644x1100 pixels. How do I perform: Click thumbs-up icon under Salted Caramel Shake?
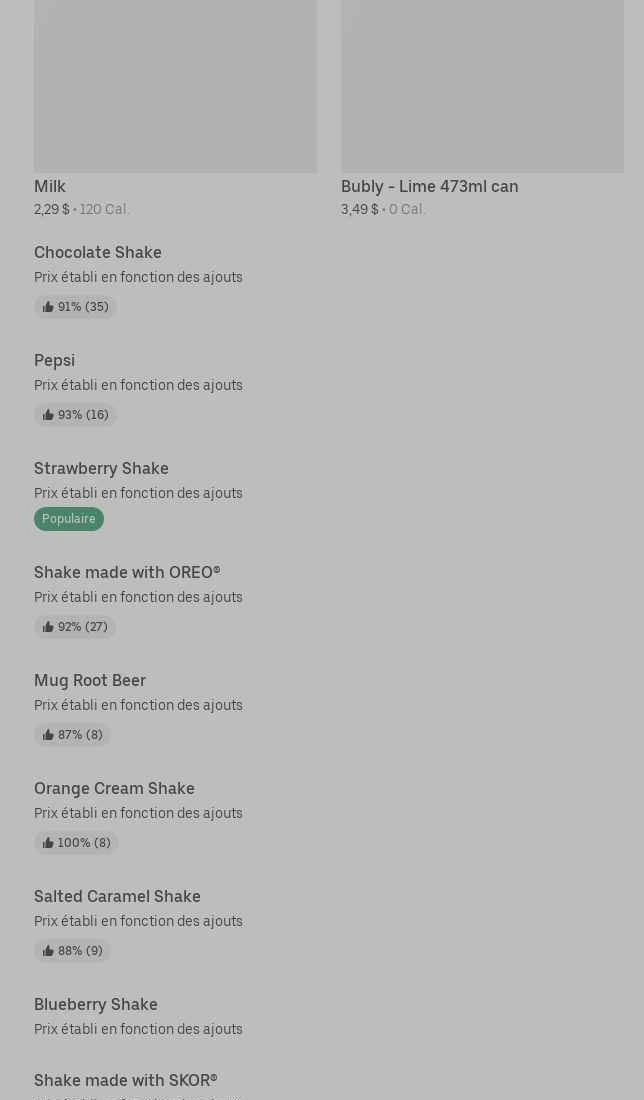click(x=48, y=951)
